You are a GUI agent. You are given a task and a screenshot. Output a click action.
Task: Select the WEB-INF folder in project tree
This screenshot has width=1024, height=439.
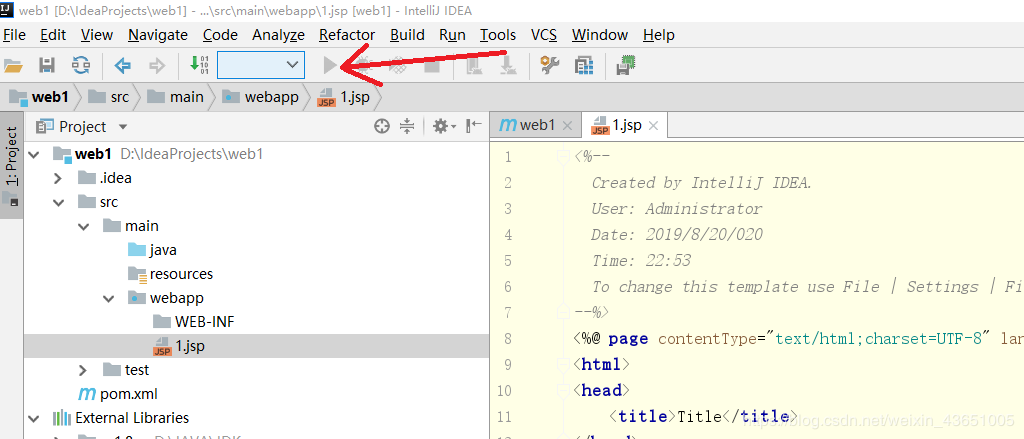click(x=193, y=321)
